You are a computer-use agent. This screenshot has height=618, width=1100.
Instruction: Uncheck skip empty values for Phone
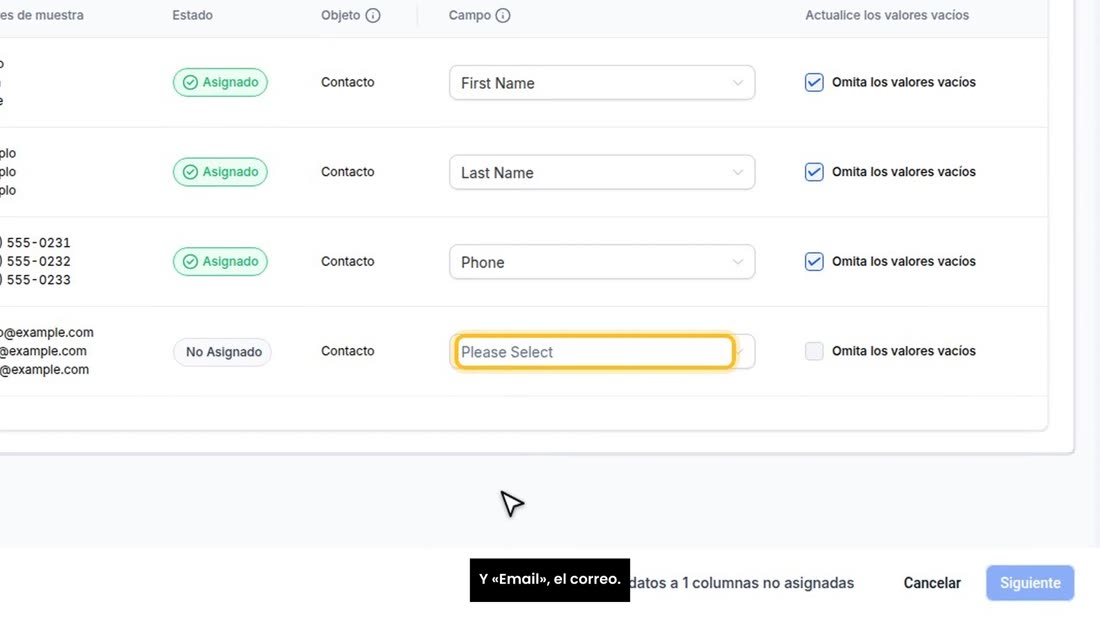click(814, 262)
